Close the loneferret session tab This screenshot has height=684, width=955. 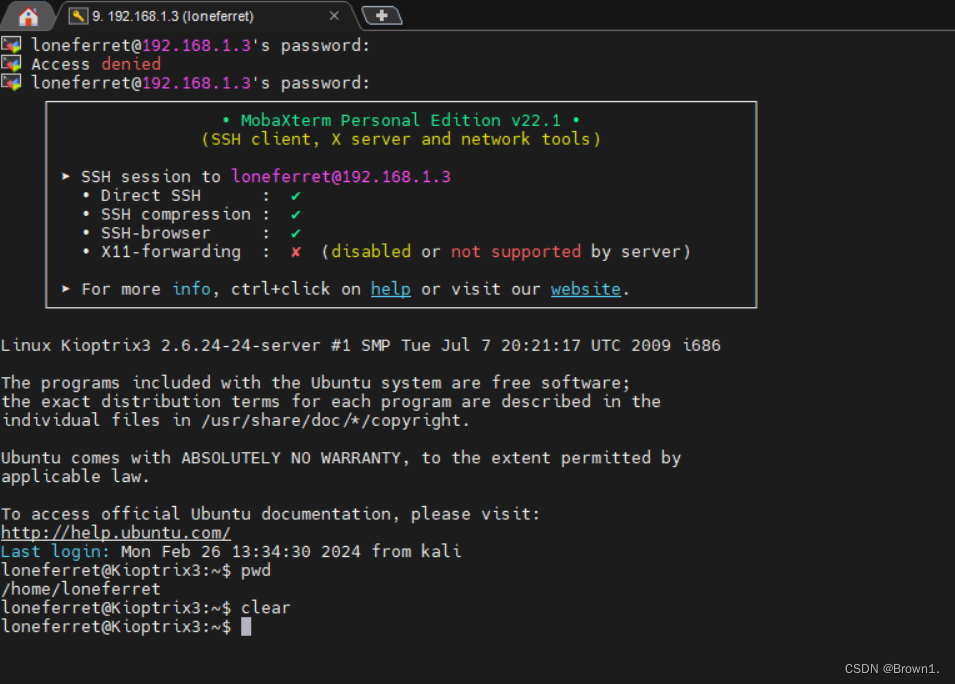(334, 15)
